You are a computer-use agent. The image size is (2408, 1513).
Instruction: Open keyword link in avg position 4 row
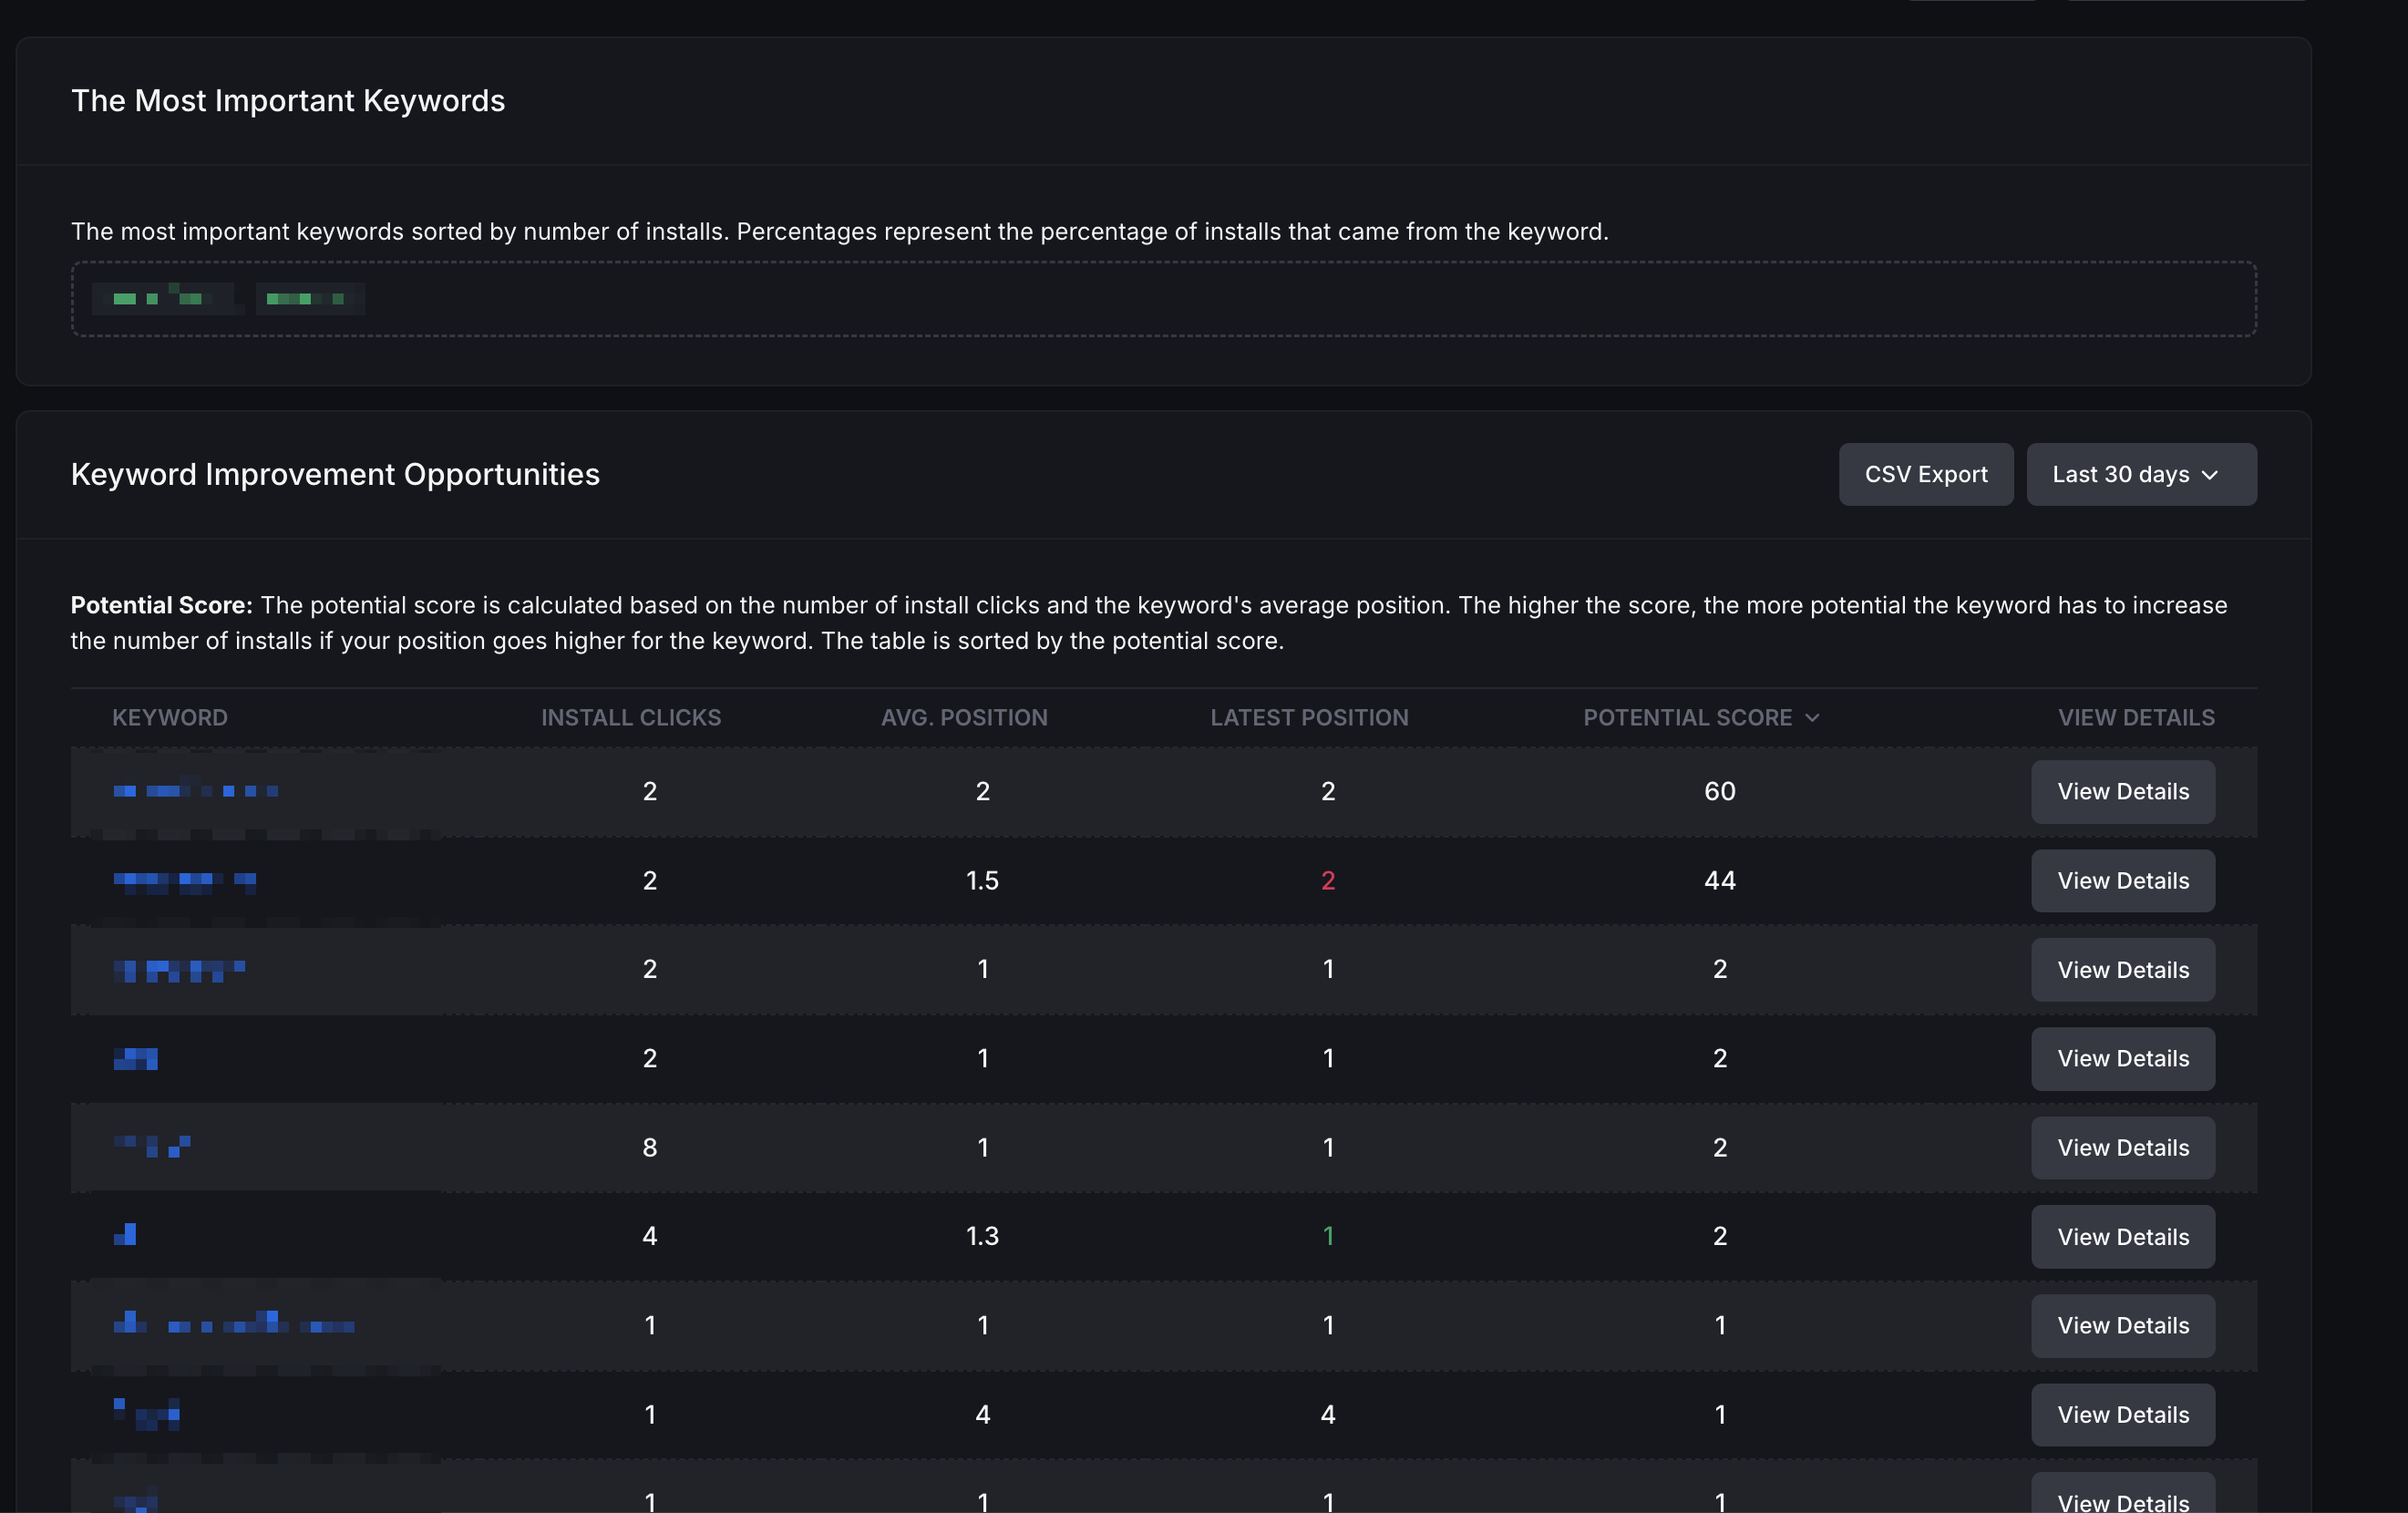147,1414
